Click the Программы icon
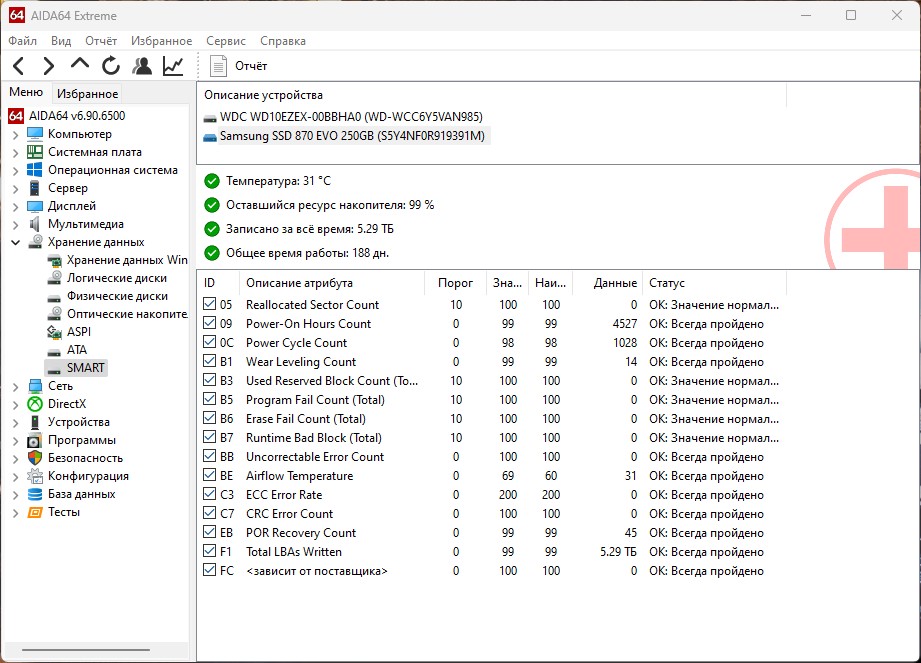Viewport: 921px width, 663px height. click(35, 440)
